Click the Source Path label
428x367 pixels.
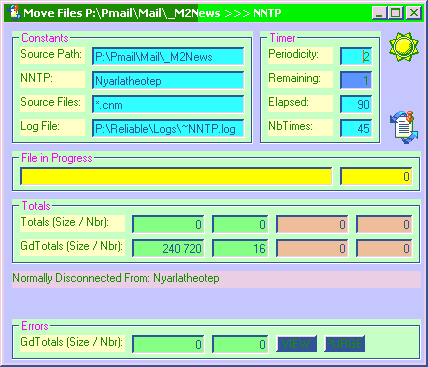pos(51,54)
